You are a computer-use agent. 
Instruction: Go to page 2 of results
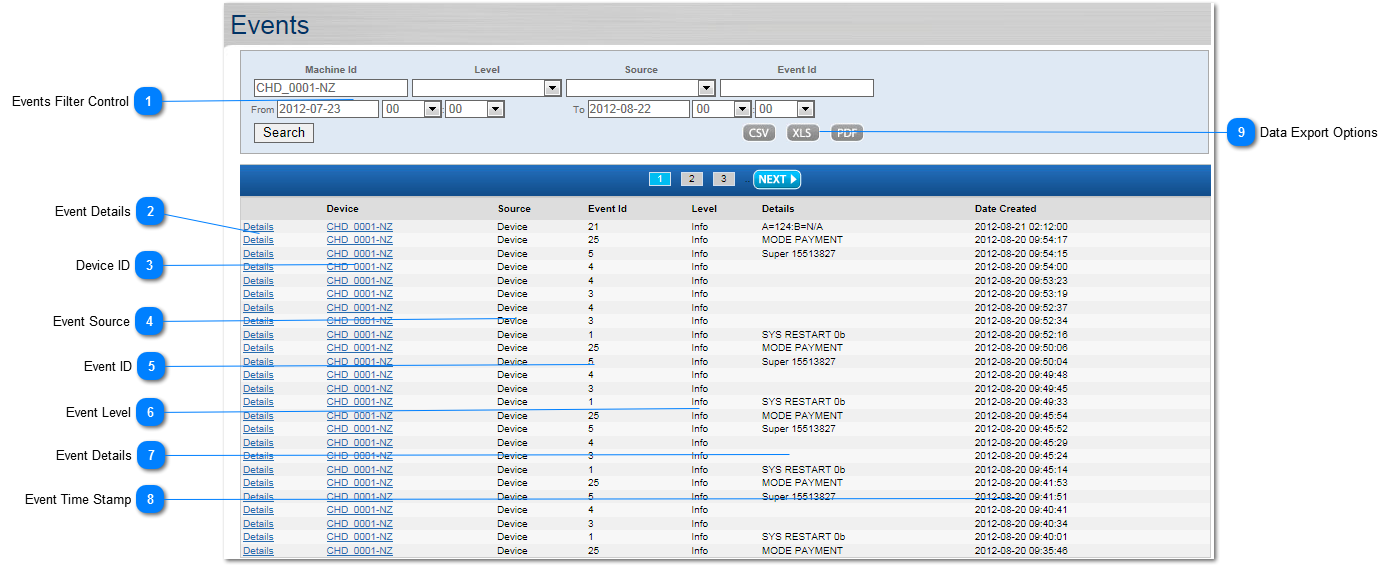tap(692, 180)
